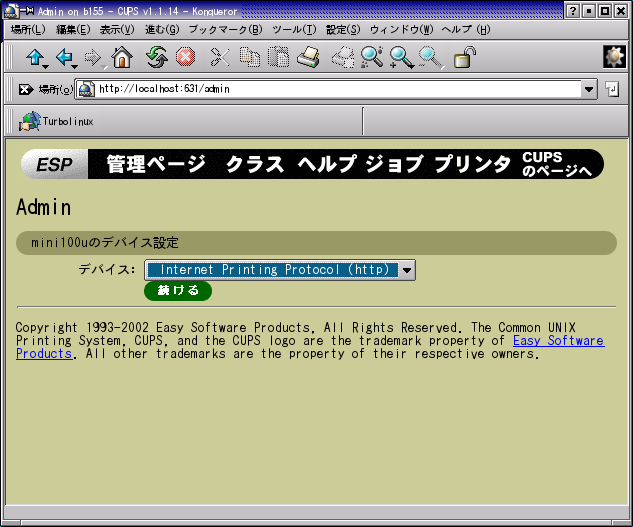Open 場所(L) menu
This screenshot has width=633, height=527.
coord(28,30)
